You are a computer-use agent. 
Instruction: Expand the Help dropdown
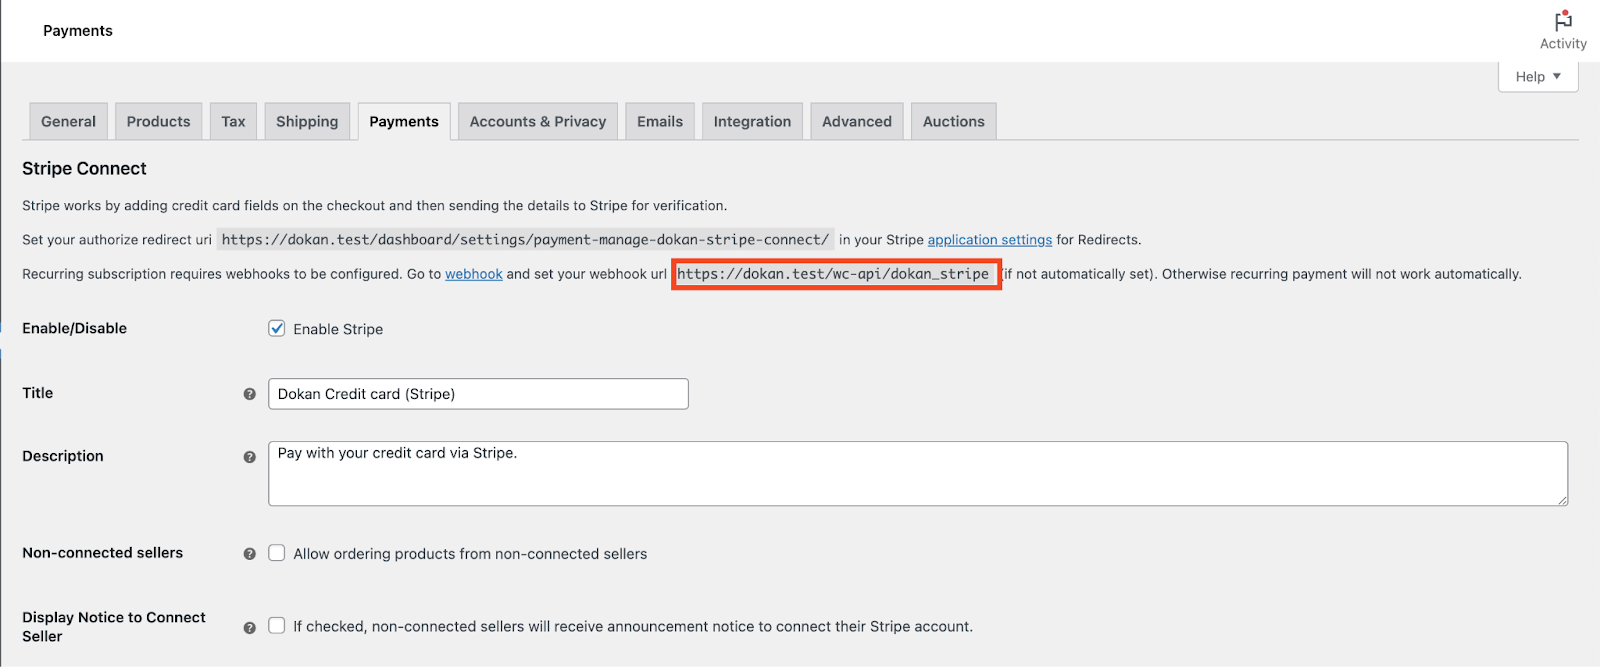[x=1538, y=77]
